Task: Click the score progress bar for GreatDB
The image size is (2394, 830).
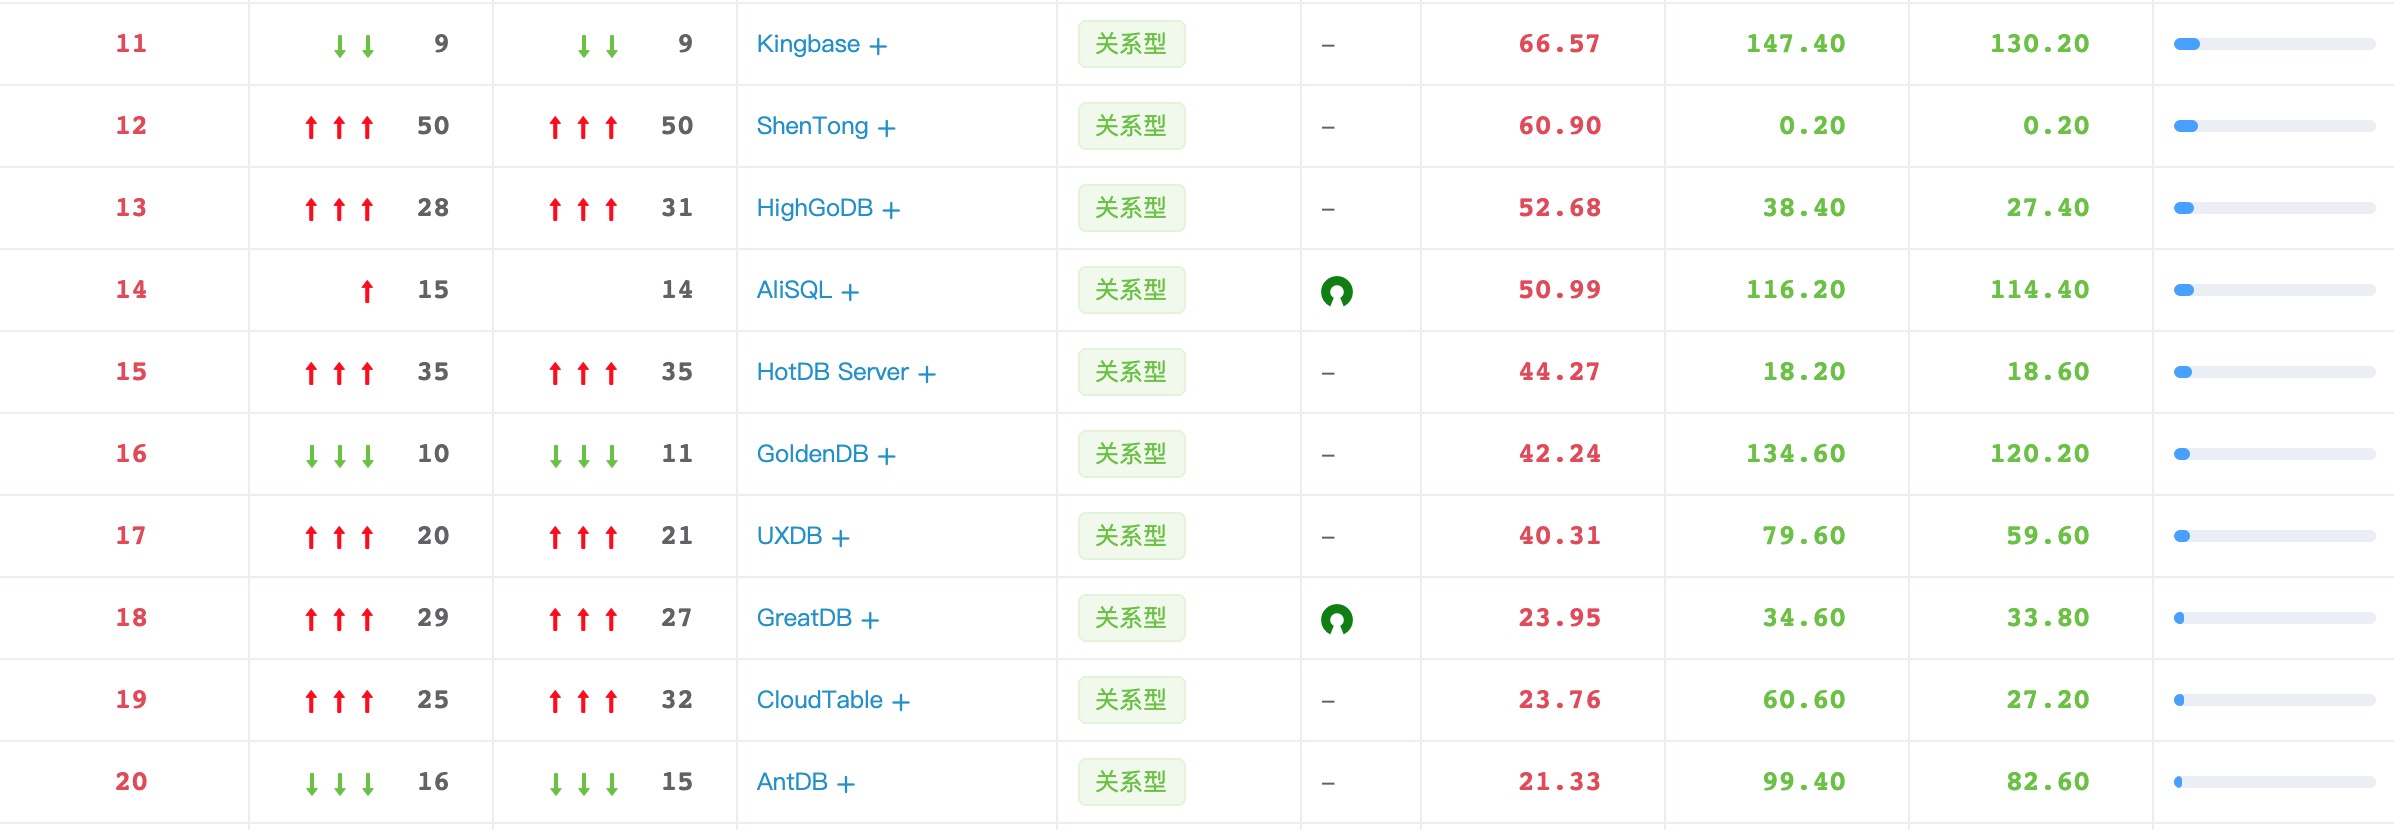Action: click(2275, 618)
